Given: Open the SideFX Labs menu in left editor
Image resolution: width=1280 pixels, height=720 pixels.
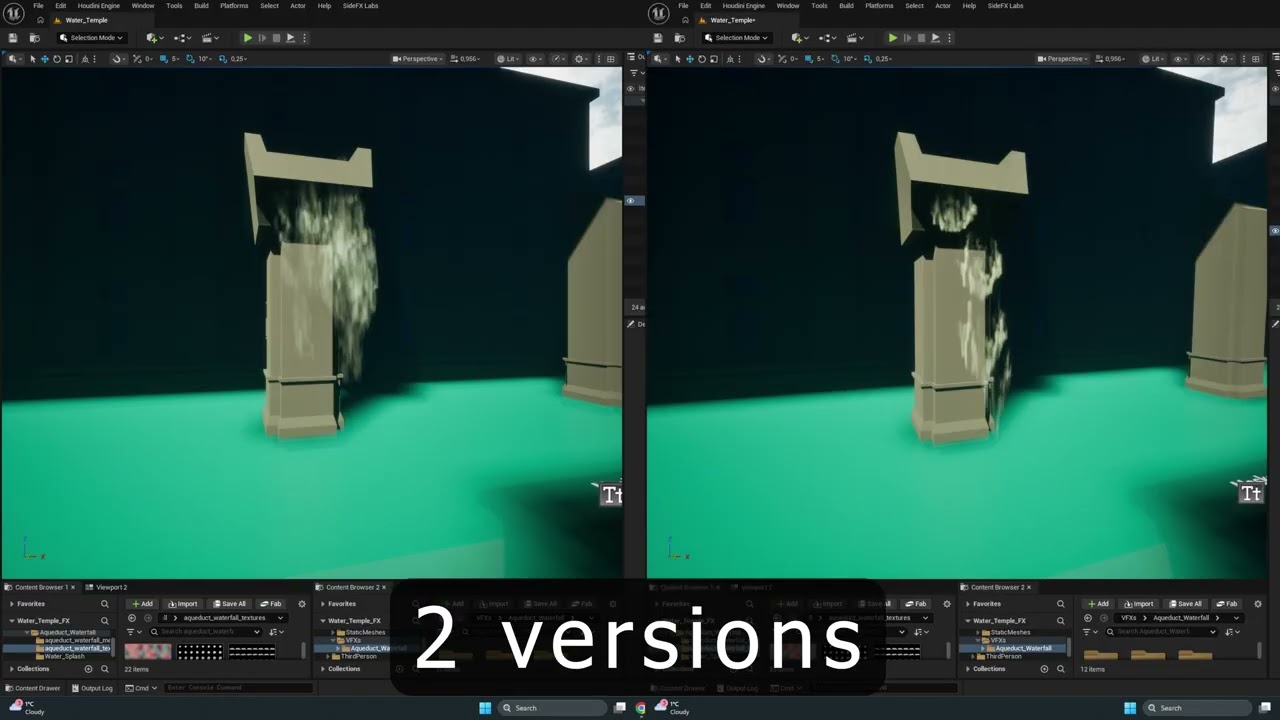Looking at the screenshot, I should click(x=360, y=6).
